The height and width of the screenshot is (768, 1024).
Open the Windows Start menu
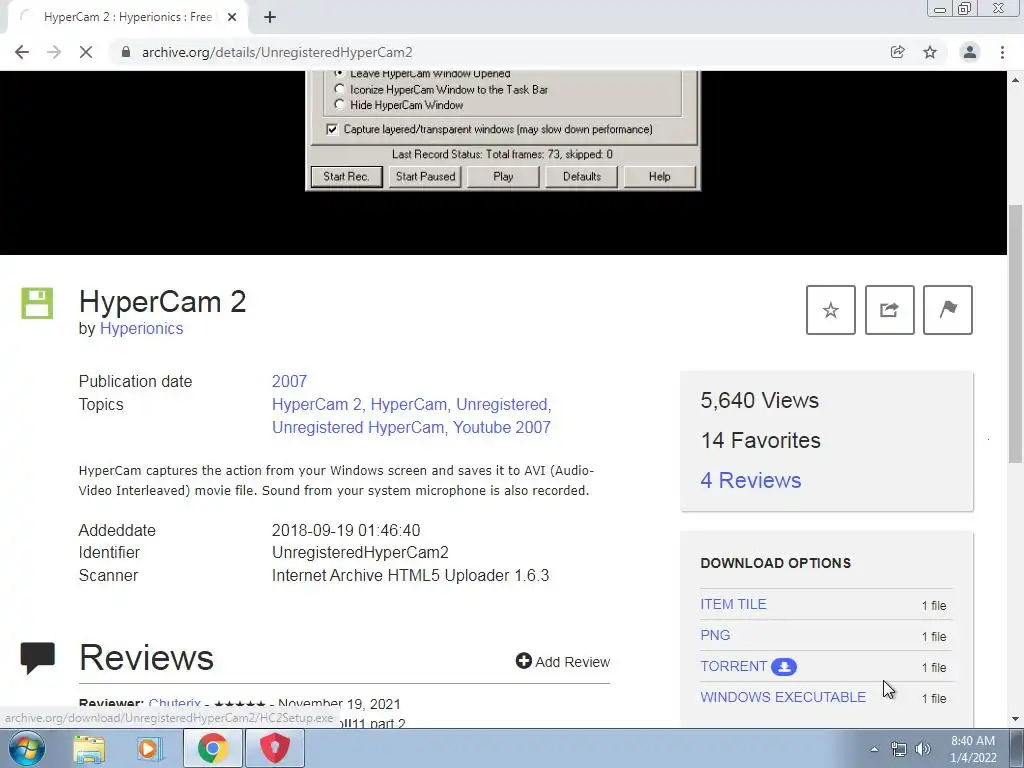pyautogui.click(x=27, y=748)
